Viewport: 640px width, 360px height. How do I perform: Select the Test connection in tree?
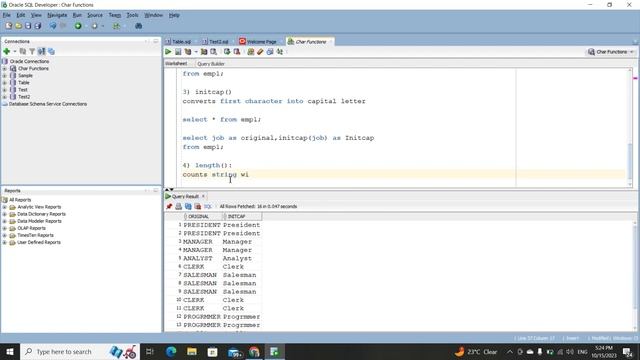(x=23, y=90)
